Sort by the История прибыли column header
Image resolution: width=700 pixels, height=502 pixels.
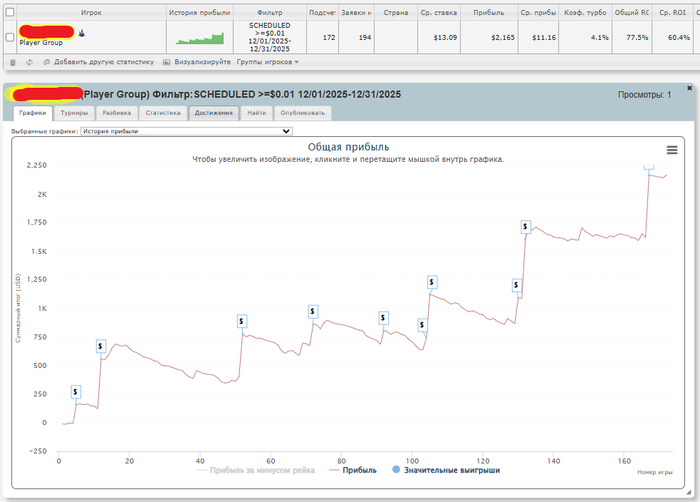pyautogui.click(x=200, y=13)
